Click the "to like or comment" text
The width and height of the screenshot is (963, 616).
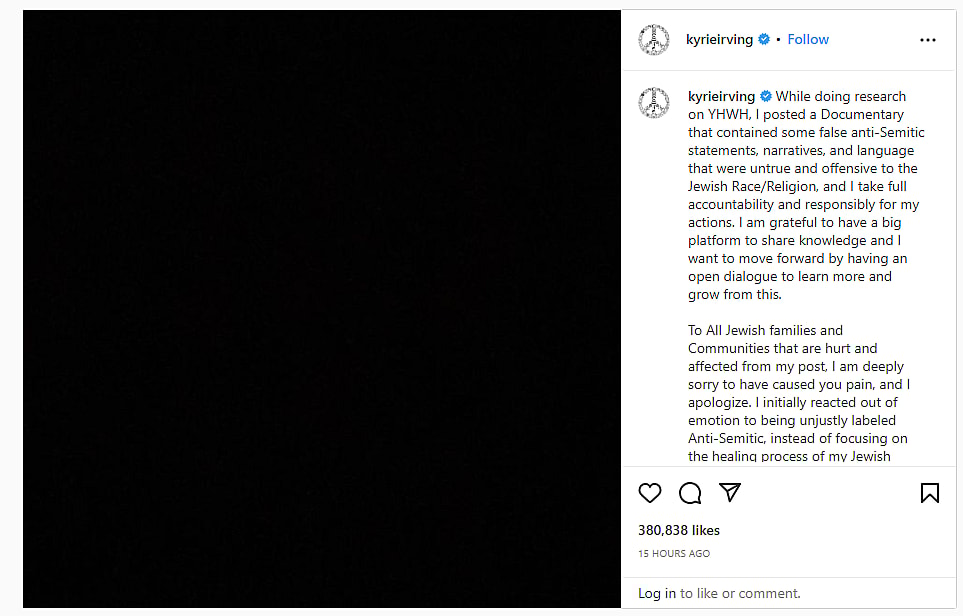coord(740,594)
